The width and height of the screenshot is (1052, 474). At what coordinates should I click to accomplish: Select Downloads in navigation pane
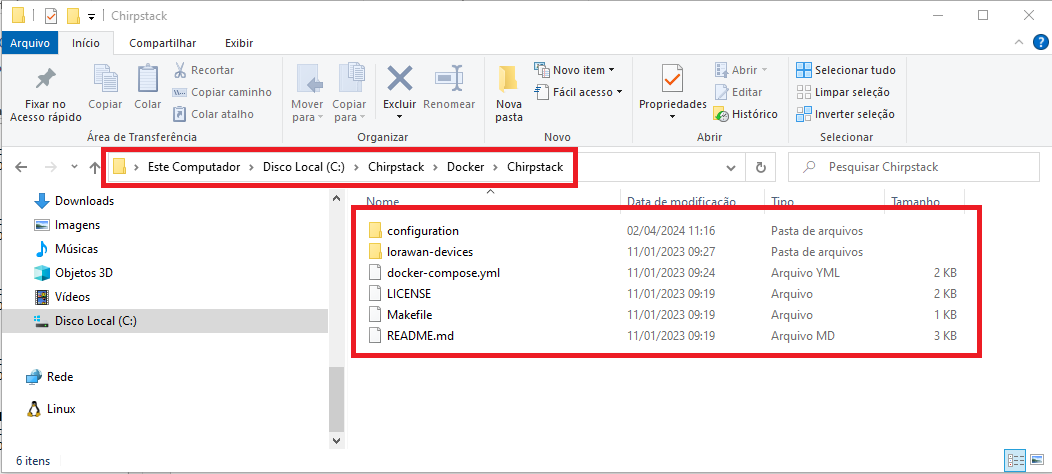74,201
